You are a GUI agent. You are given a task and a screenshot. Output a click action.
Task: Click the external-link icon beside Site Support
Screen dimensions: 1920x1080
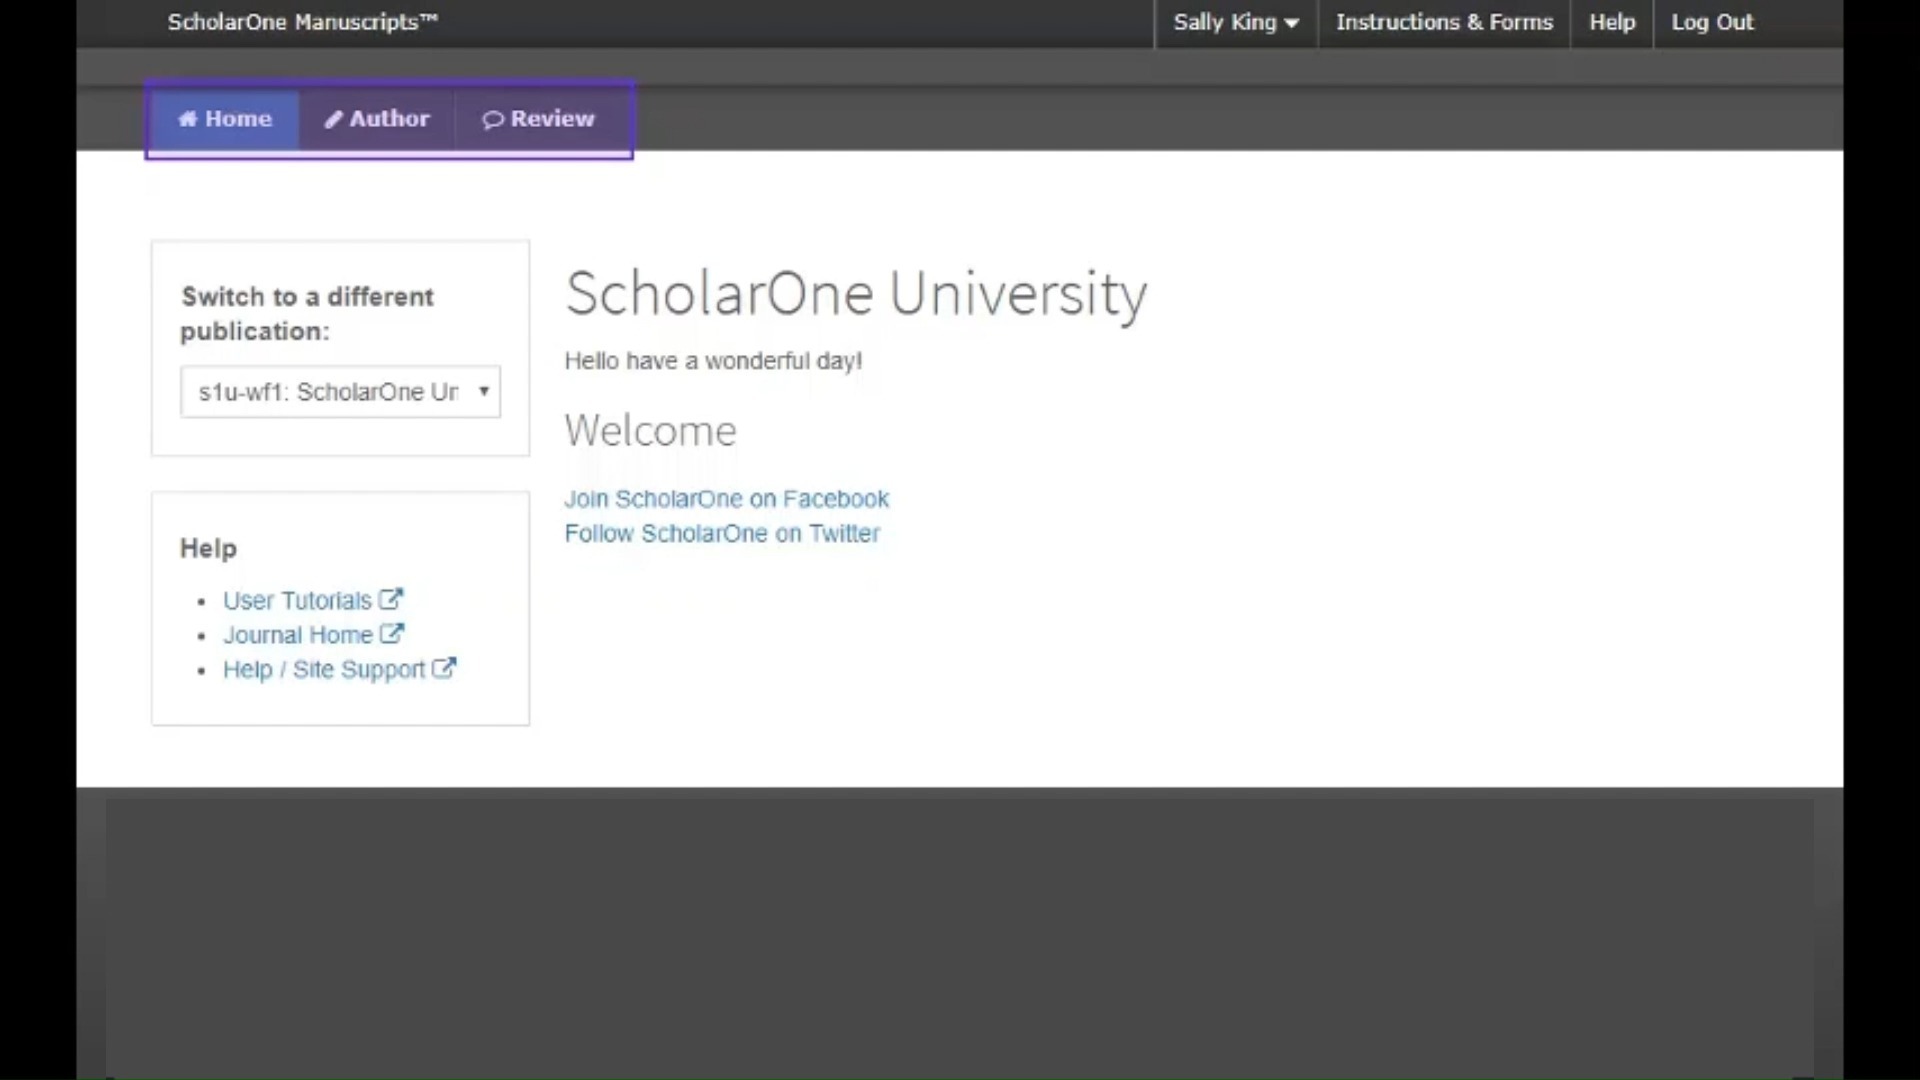click(x=444, y=668)
